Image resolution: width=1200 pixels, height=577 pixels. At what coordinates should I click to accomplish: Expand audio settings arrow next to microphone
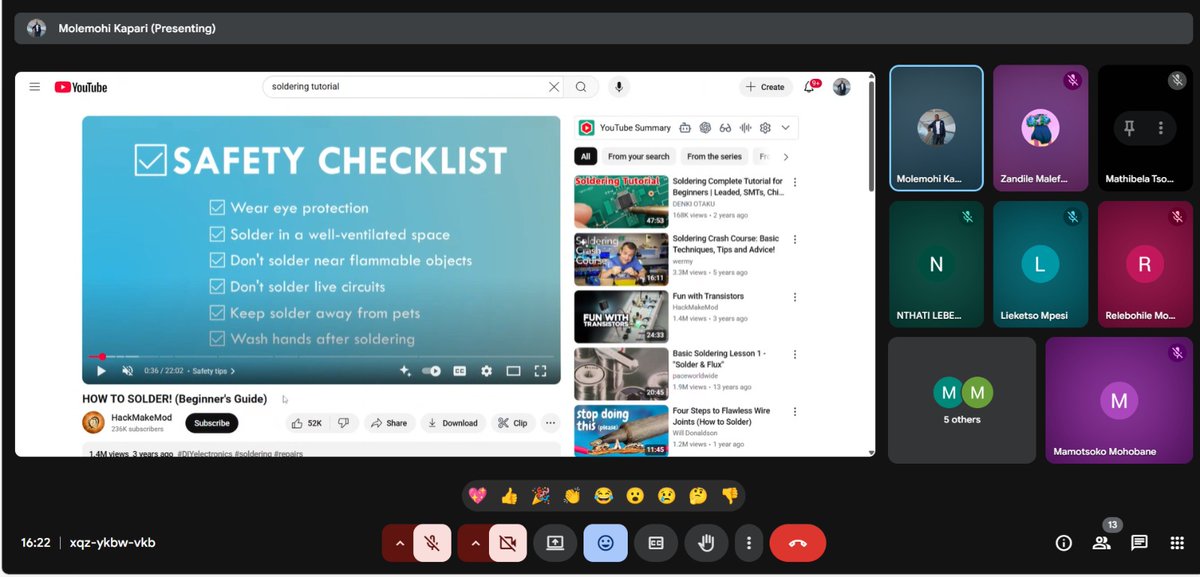point(398,543)
